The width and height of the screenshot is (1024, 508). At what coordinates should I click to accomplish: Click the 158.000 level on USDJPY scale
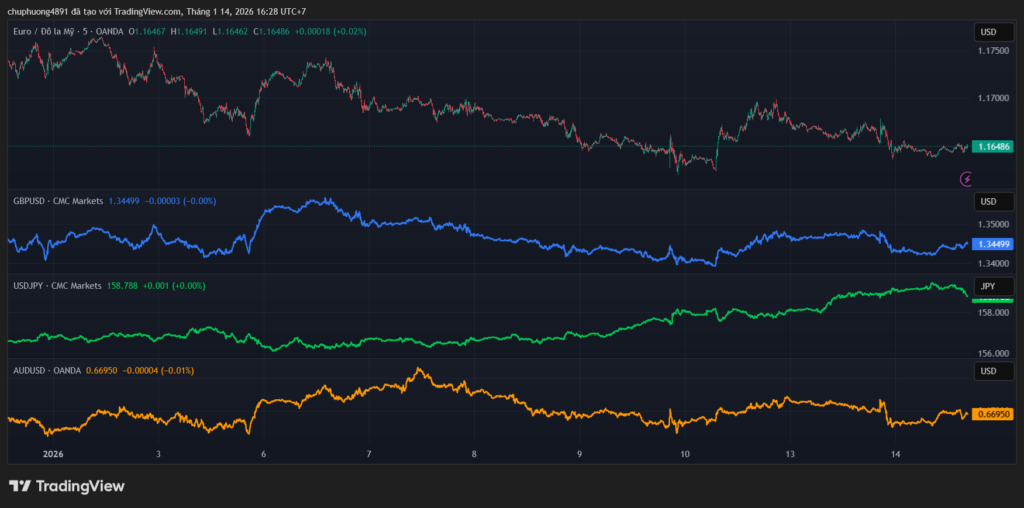[x=993, y=313]
